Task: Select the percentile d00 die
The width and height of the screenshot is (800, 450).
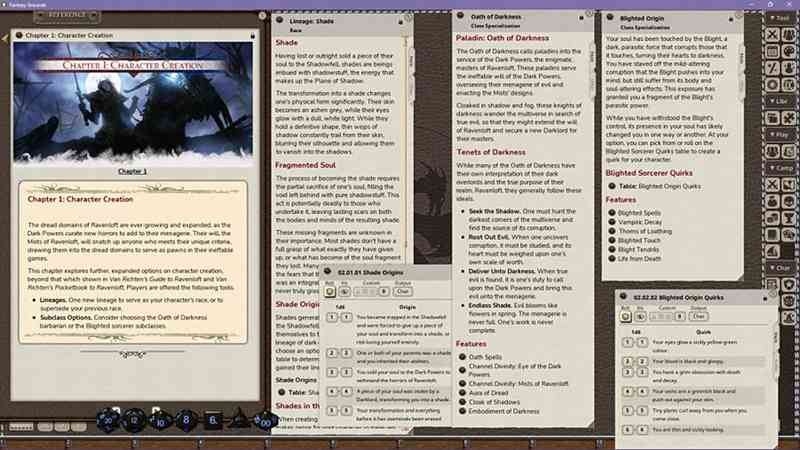Action: [x=265, y=422]
